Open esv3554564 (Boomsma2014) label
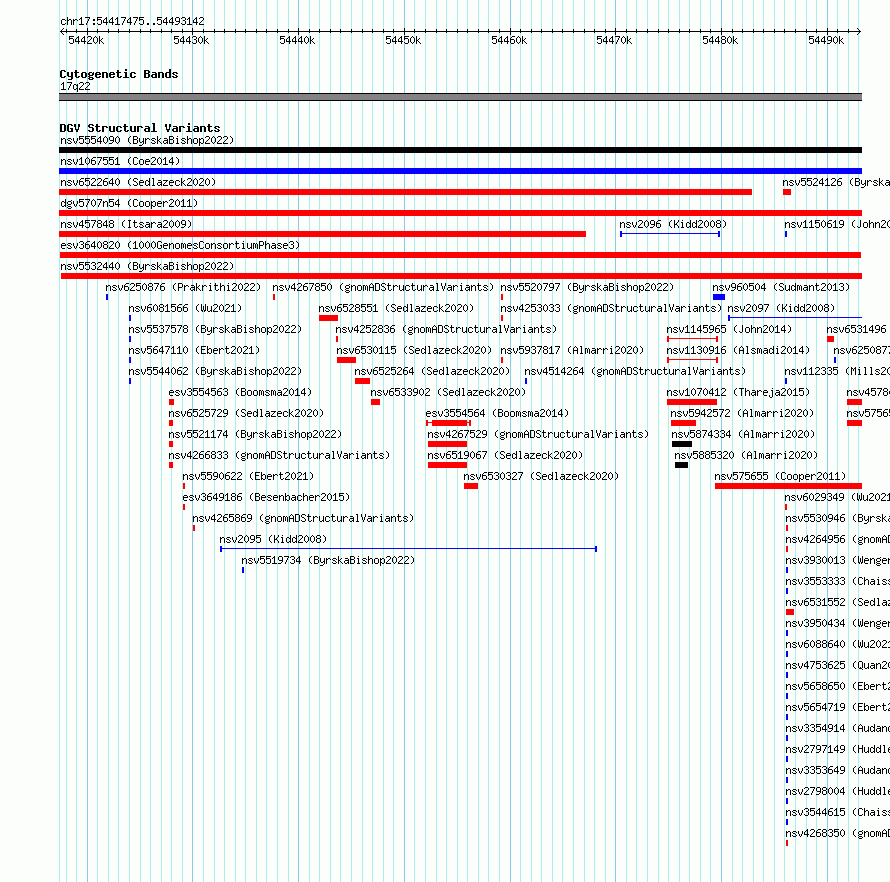The width and height of the screenshot is (890, 882). (497, 413)
